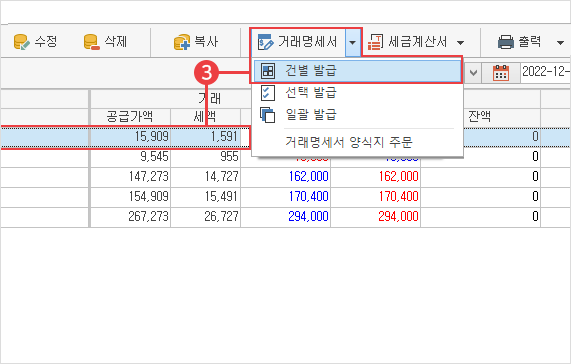The image size is (571, 364).
Task: Expand the 출력 dropdown arrow
Action: (x=560, y=43)
